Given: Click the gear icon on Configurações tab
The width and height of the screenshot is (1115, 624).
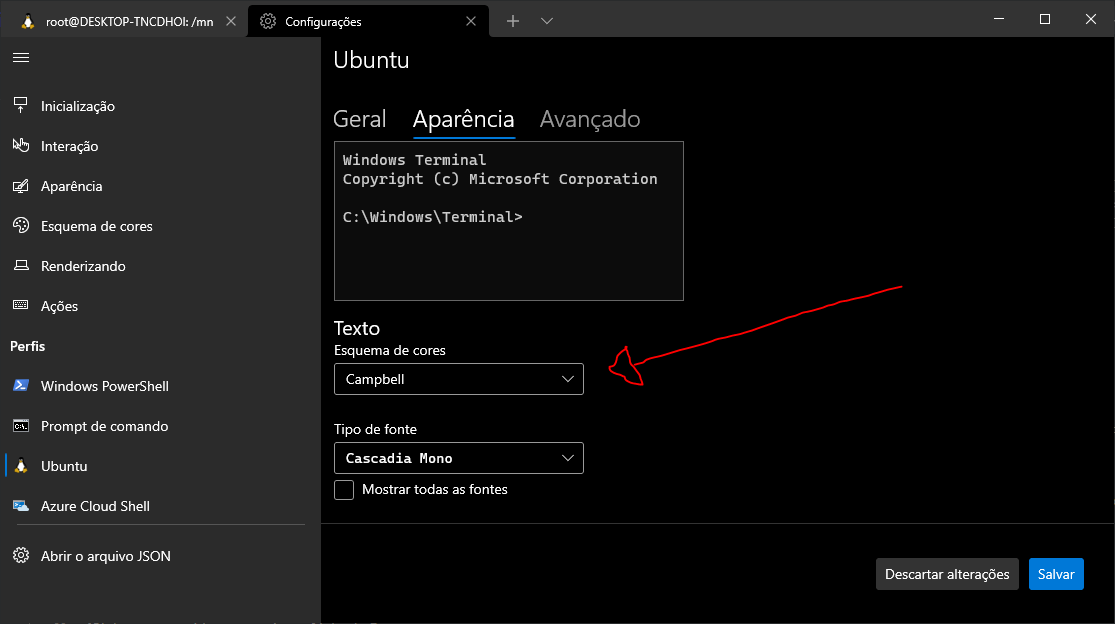Looking at the screenshot, I should coord(268,21).
